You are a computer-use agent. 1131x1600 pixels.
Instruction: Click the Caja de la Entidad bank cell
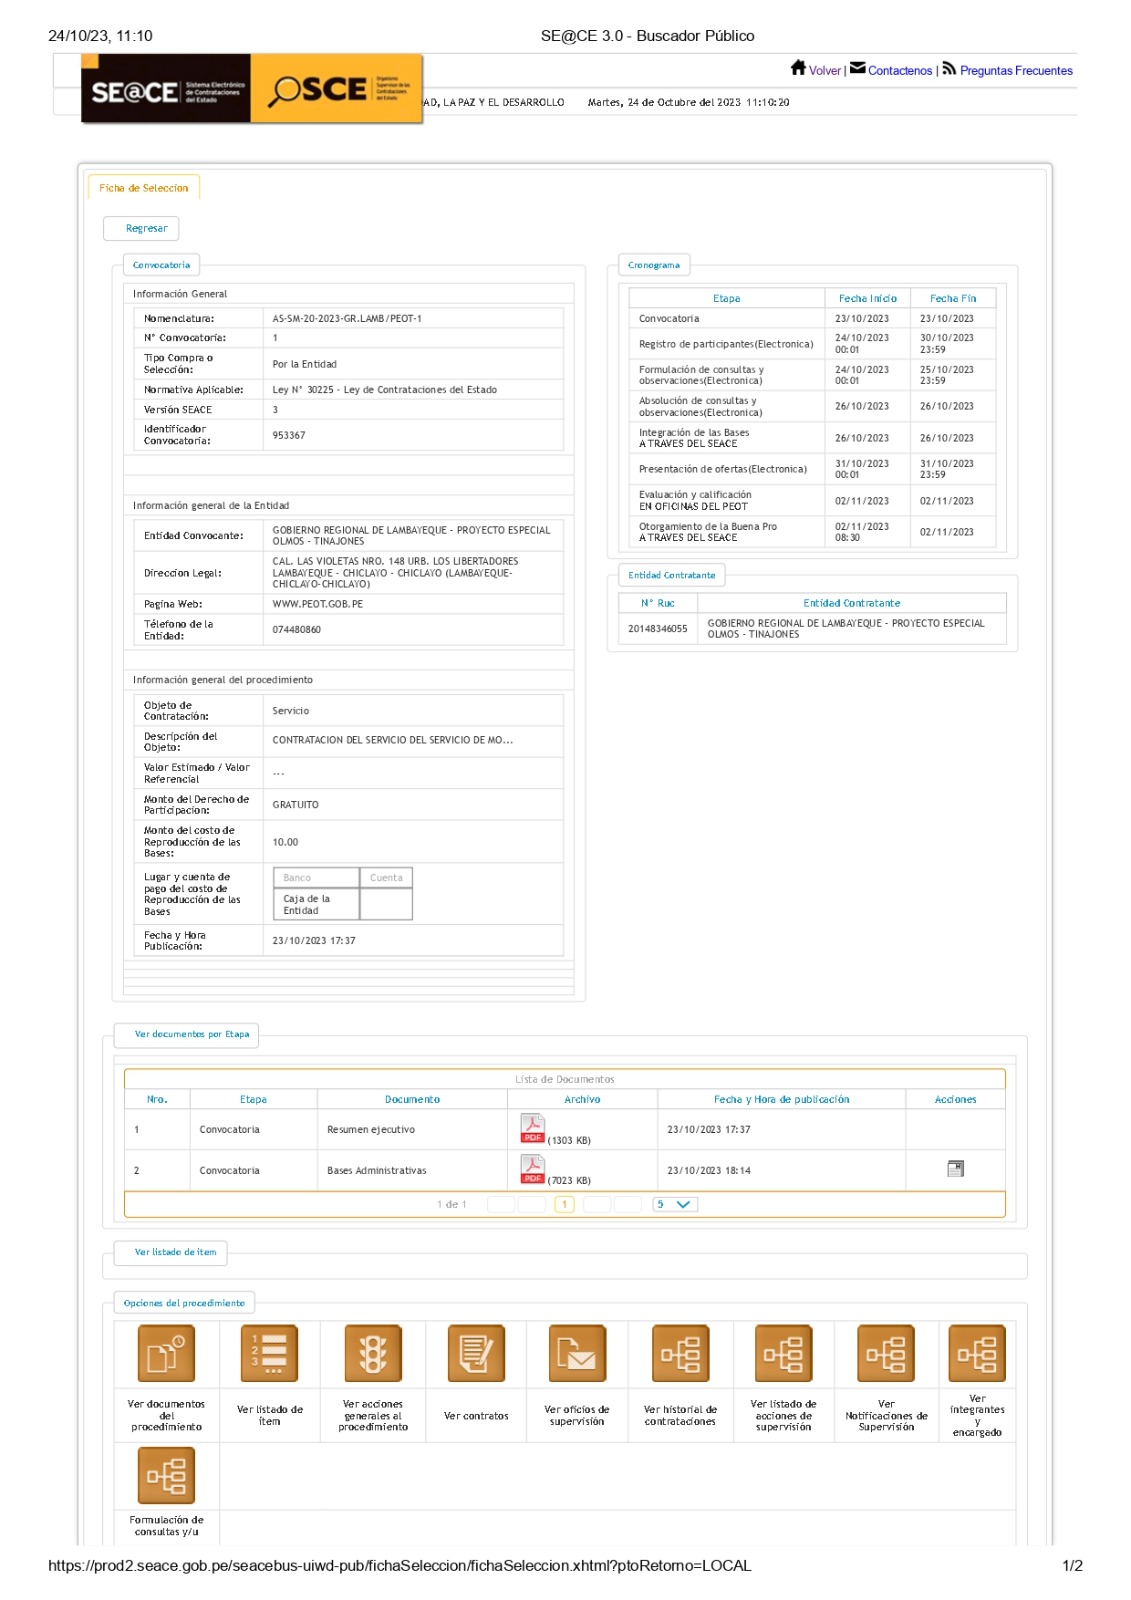[x=316, y=904]
